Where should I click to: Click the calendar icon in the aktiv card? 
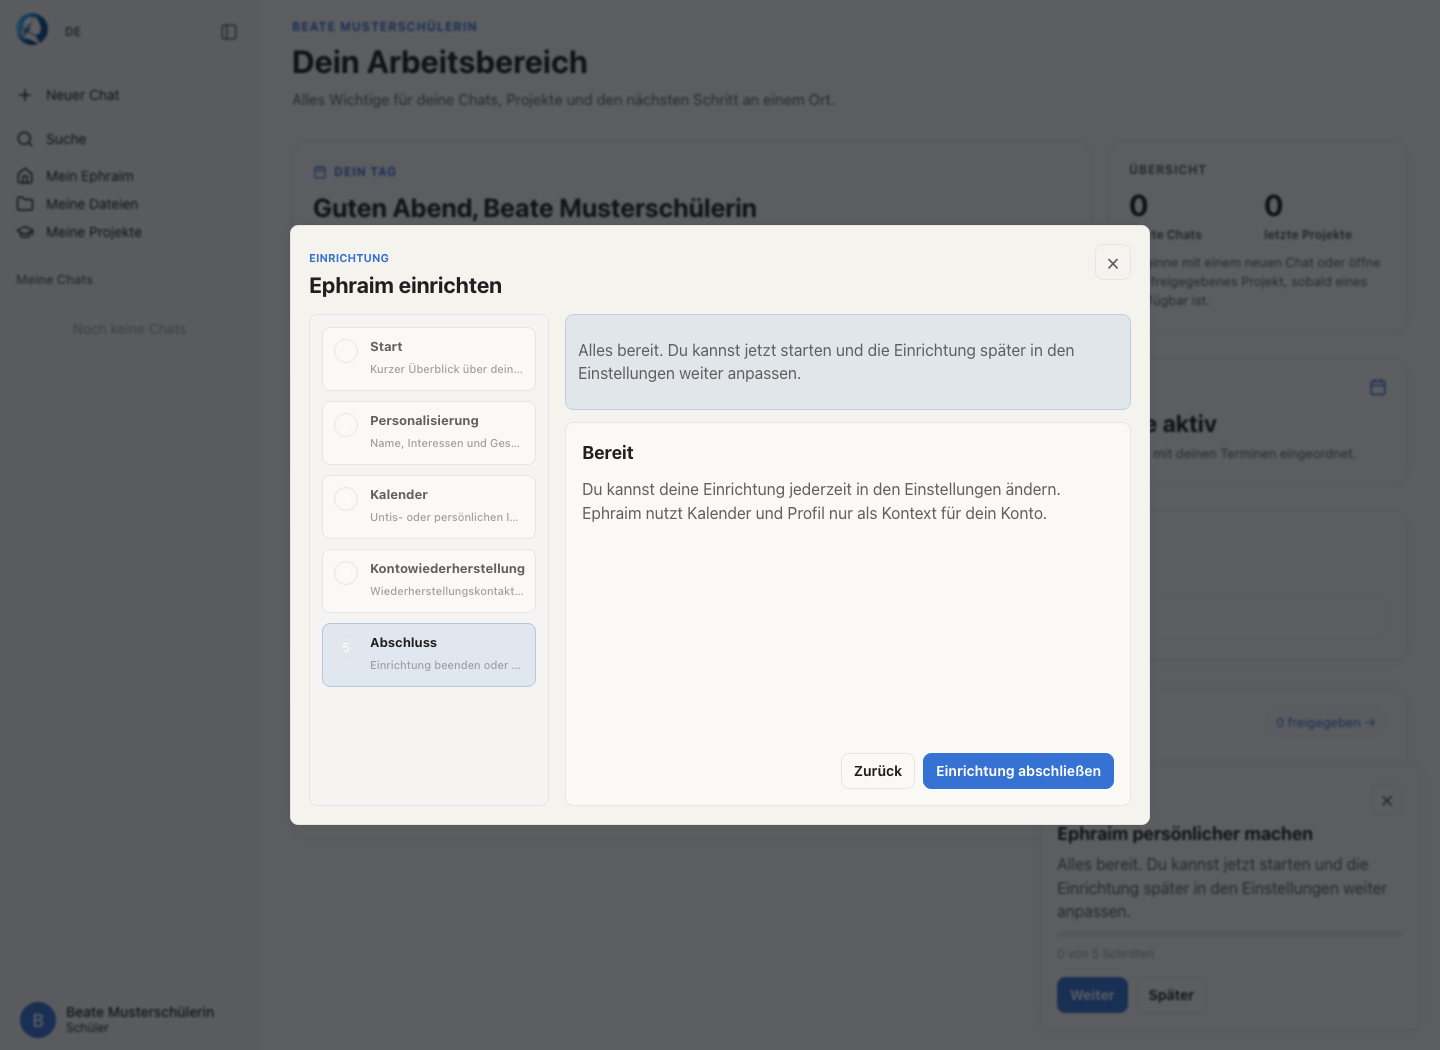1378,387
